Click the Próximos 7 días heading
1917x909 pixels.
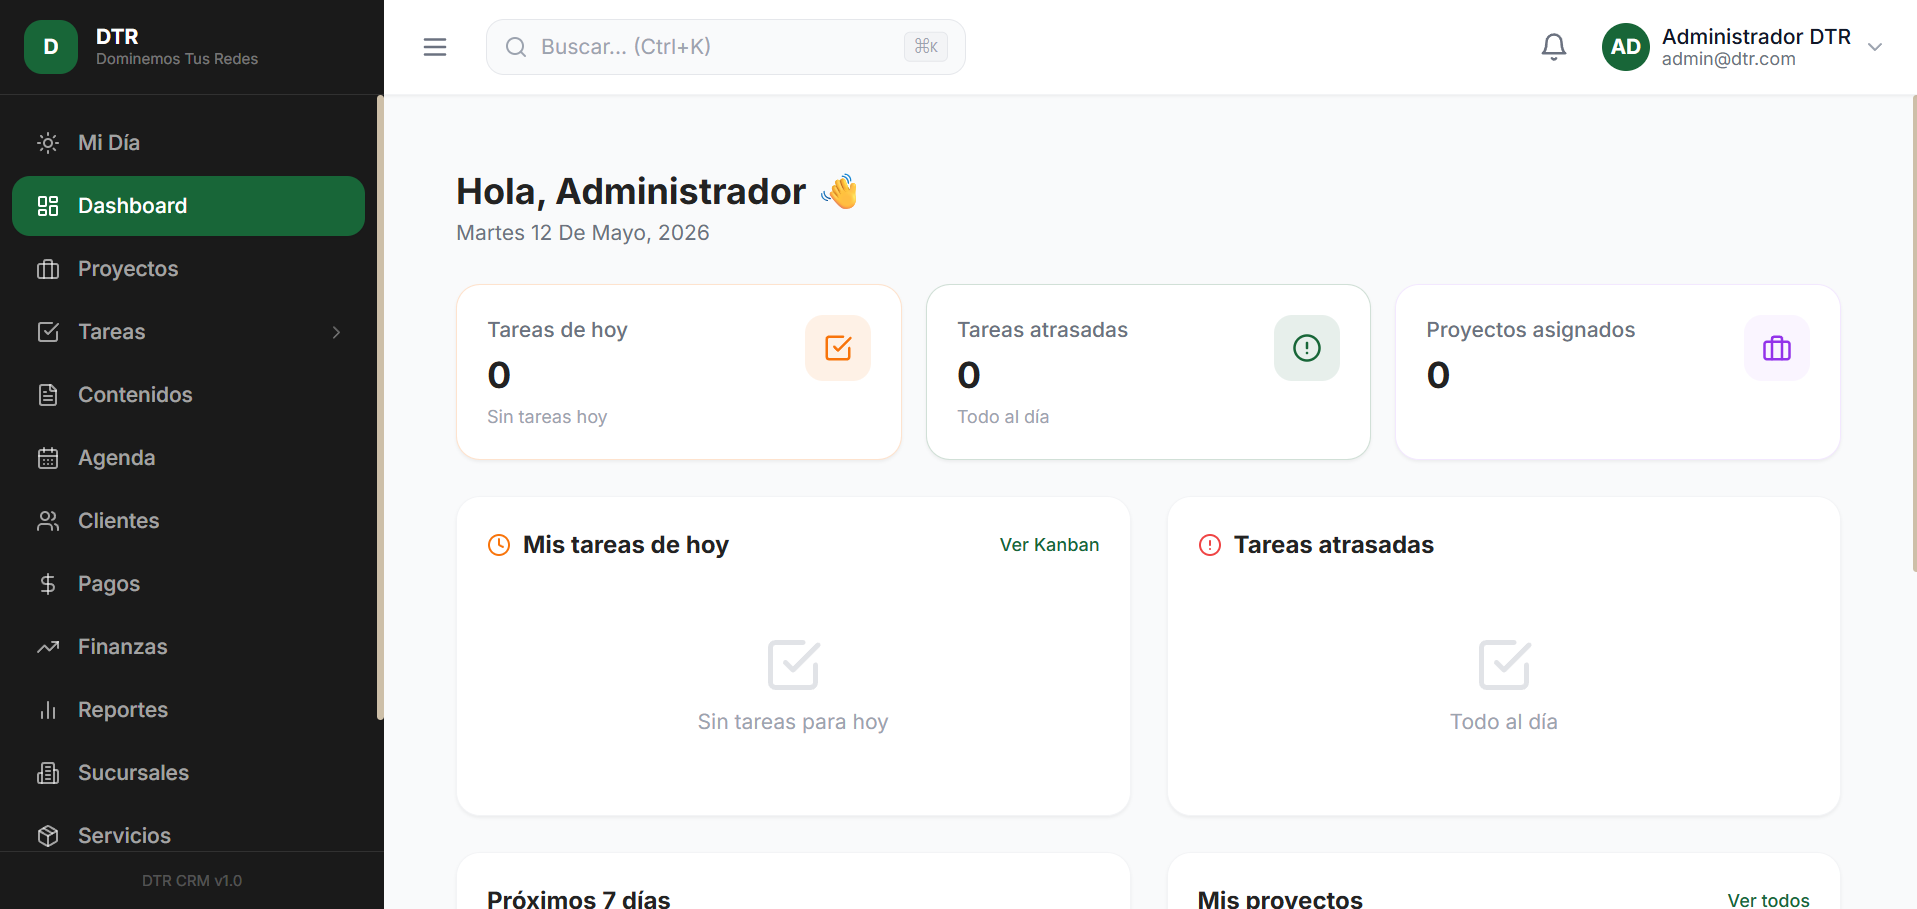click(x=579, y=899)
